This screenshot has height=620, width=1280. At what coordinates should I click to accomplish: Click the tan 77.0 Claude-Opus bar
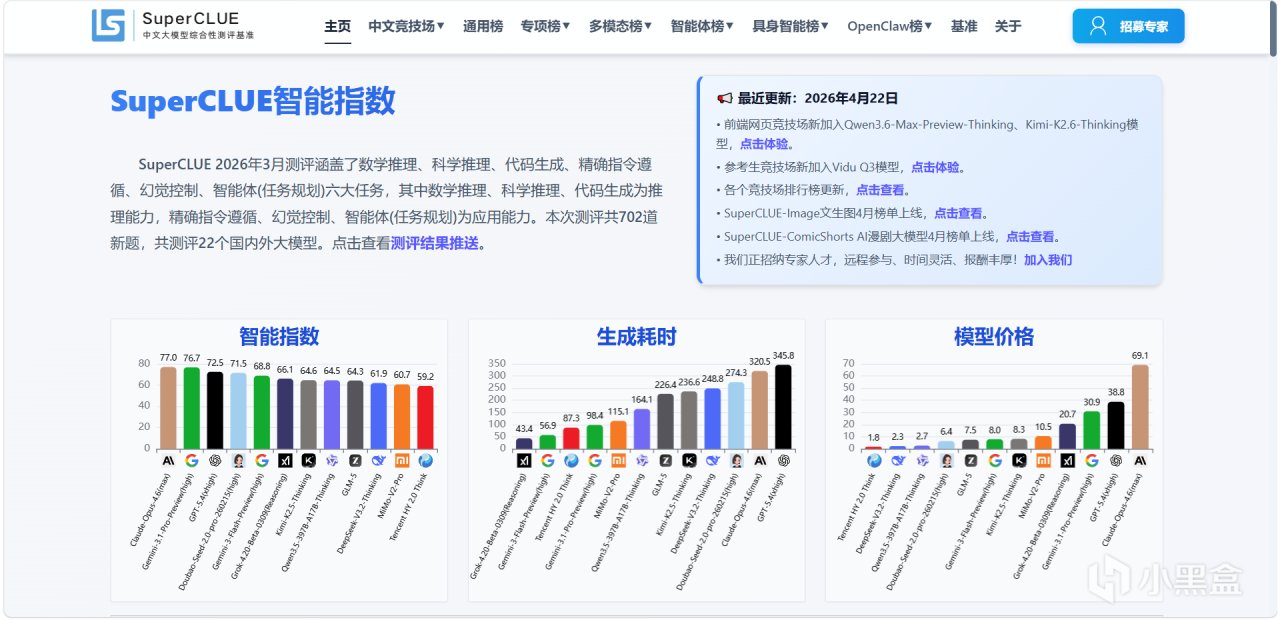[168, 407]
